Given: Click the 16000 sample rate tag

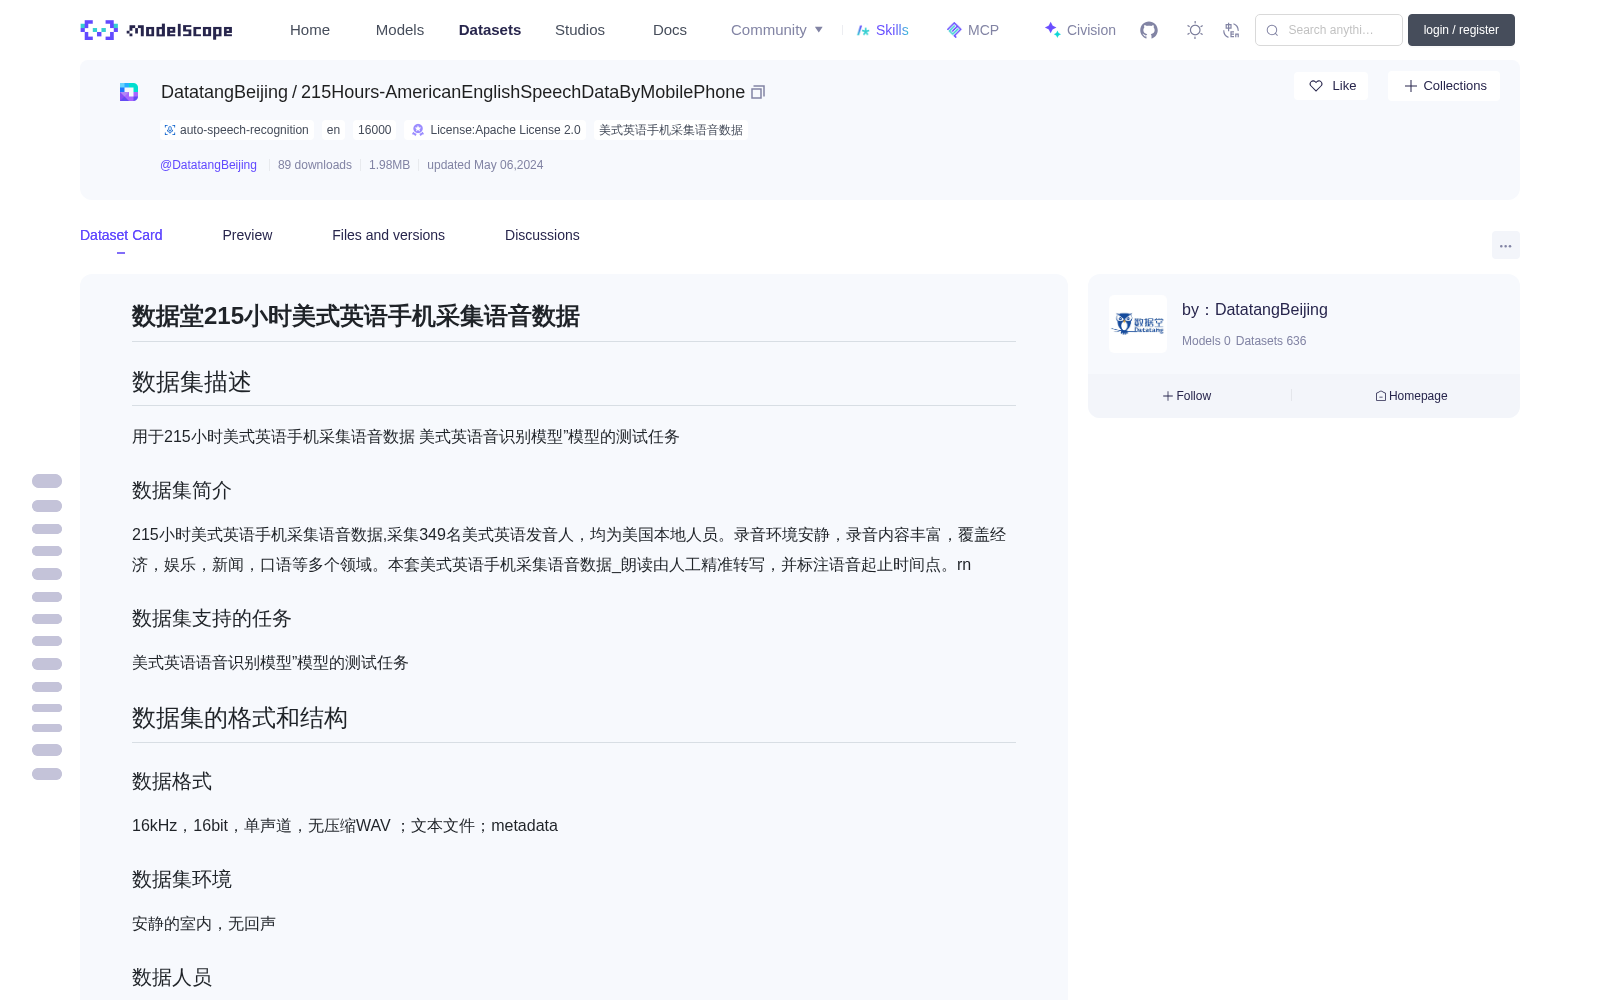Looking at the screenshot, I should pos(374,130).
